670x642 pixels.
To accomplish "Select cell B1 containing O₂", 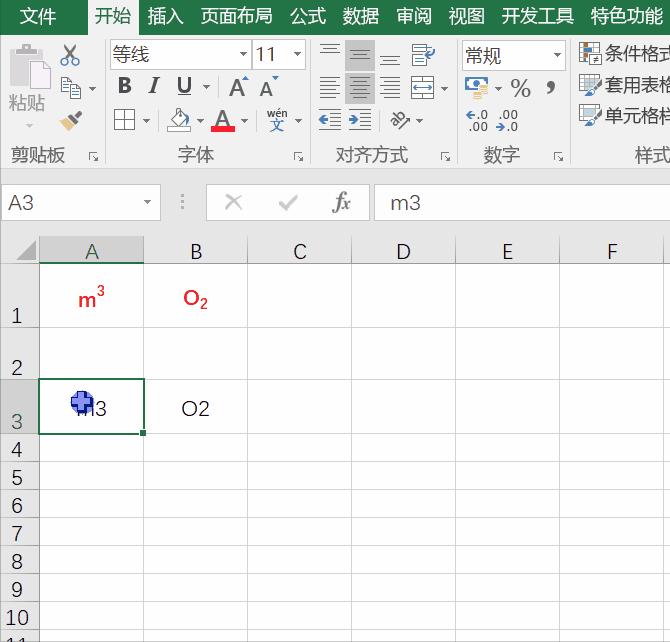I will (x=196, y=296).
